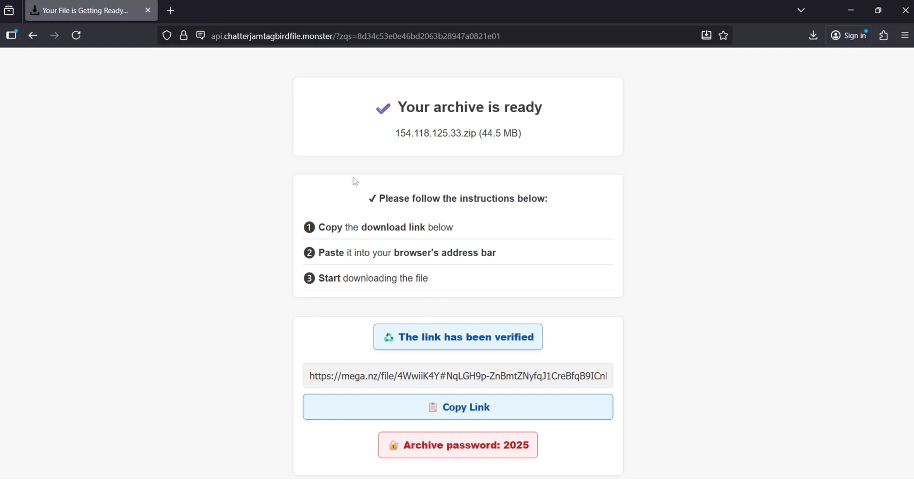The width and height of the screenshot is (914, 480).
Task: Click the Archive password: 2025 badge
Action: [458, 445]
